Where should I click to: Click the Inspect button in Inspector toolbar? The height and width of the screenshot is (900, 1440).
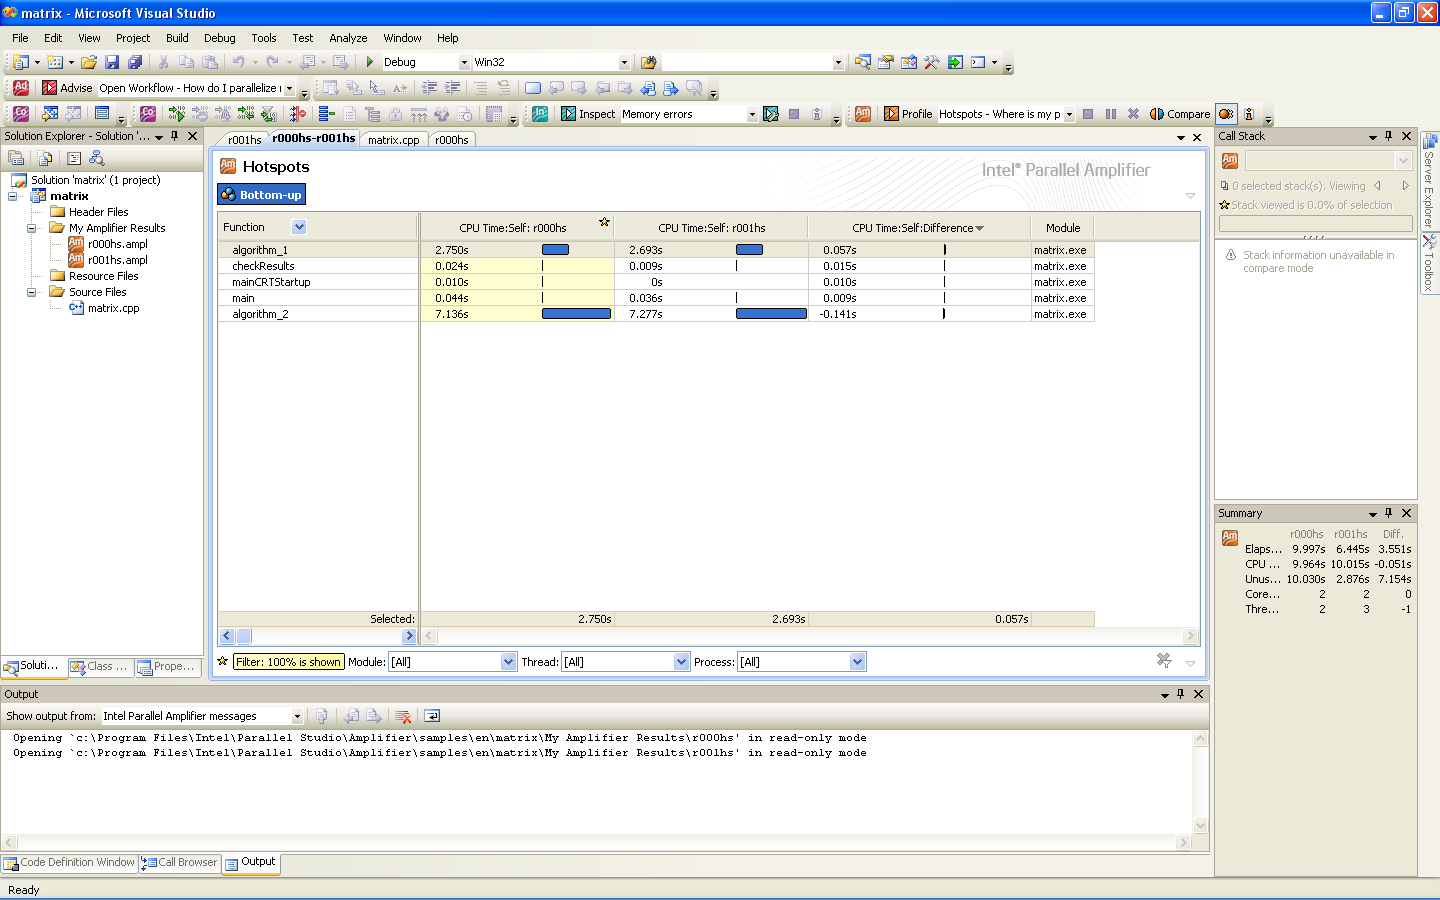click(588, 114)
